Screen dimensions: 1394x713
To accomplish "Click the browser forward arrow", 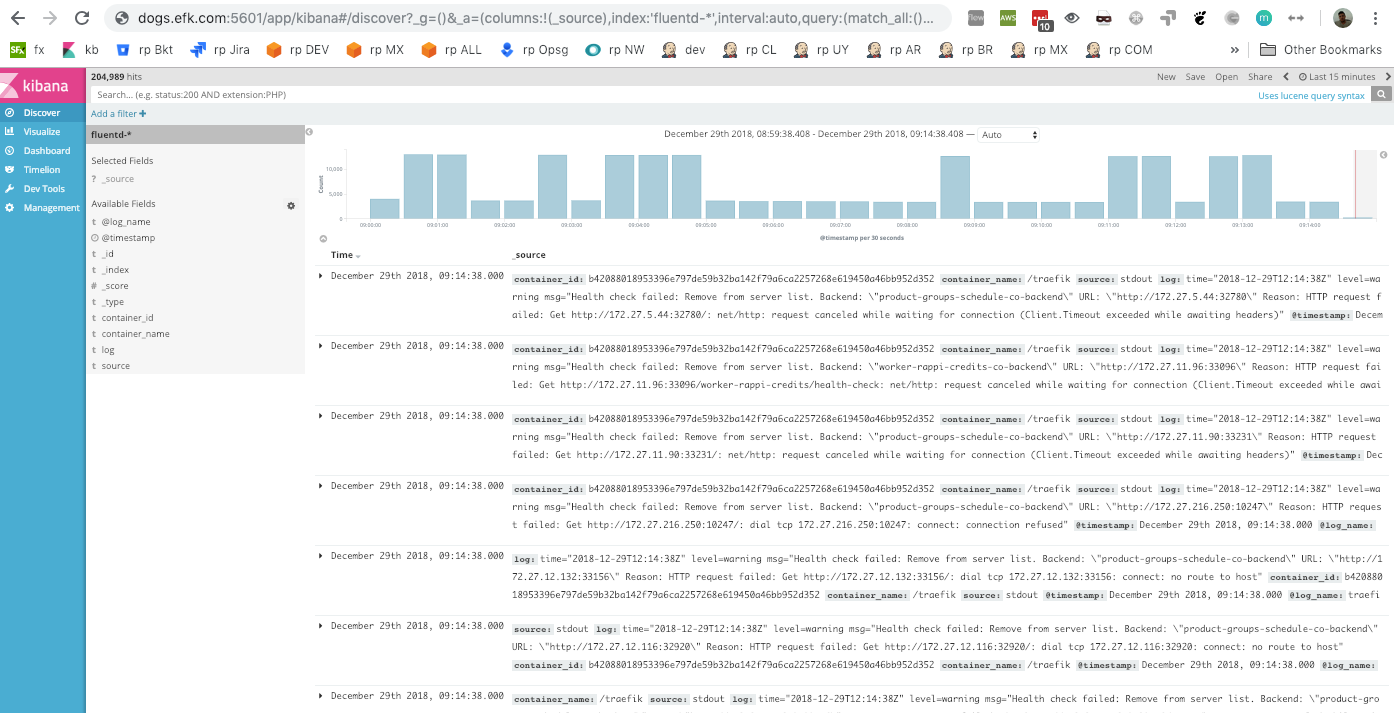I will (x=50, y=18).
